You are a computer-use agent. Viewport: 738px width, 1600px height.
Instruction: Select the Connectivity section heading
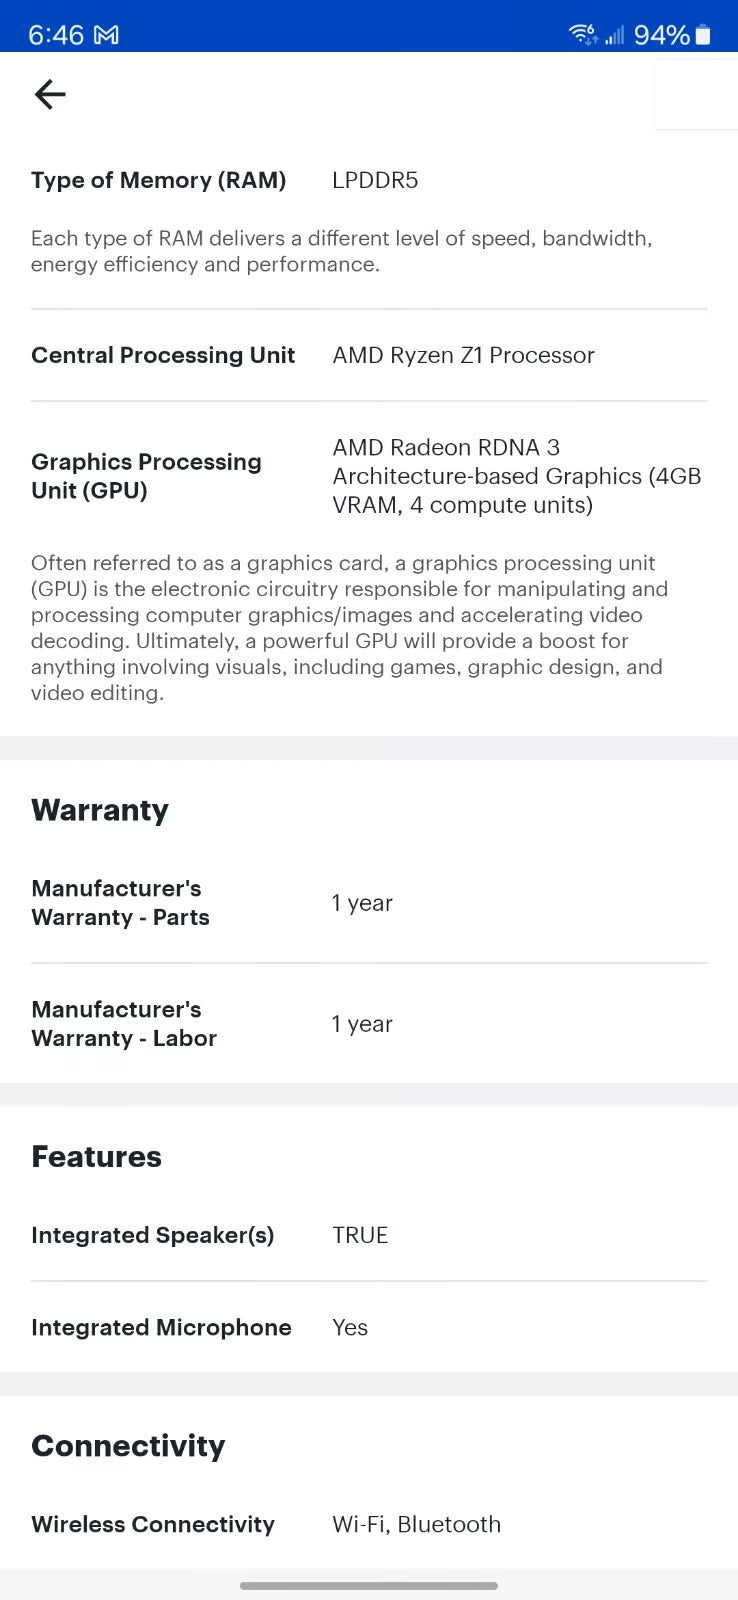(128, 1446)
